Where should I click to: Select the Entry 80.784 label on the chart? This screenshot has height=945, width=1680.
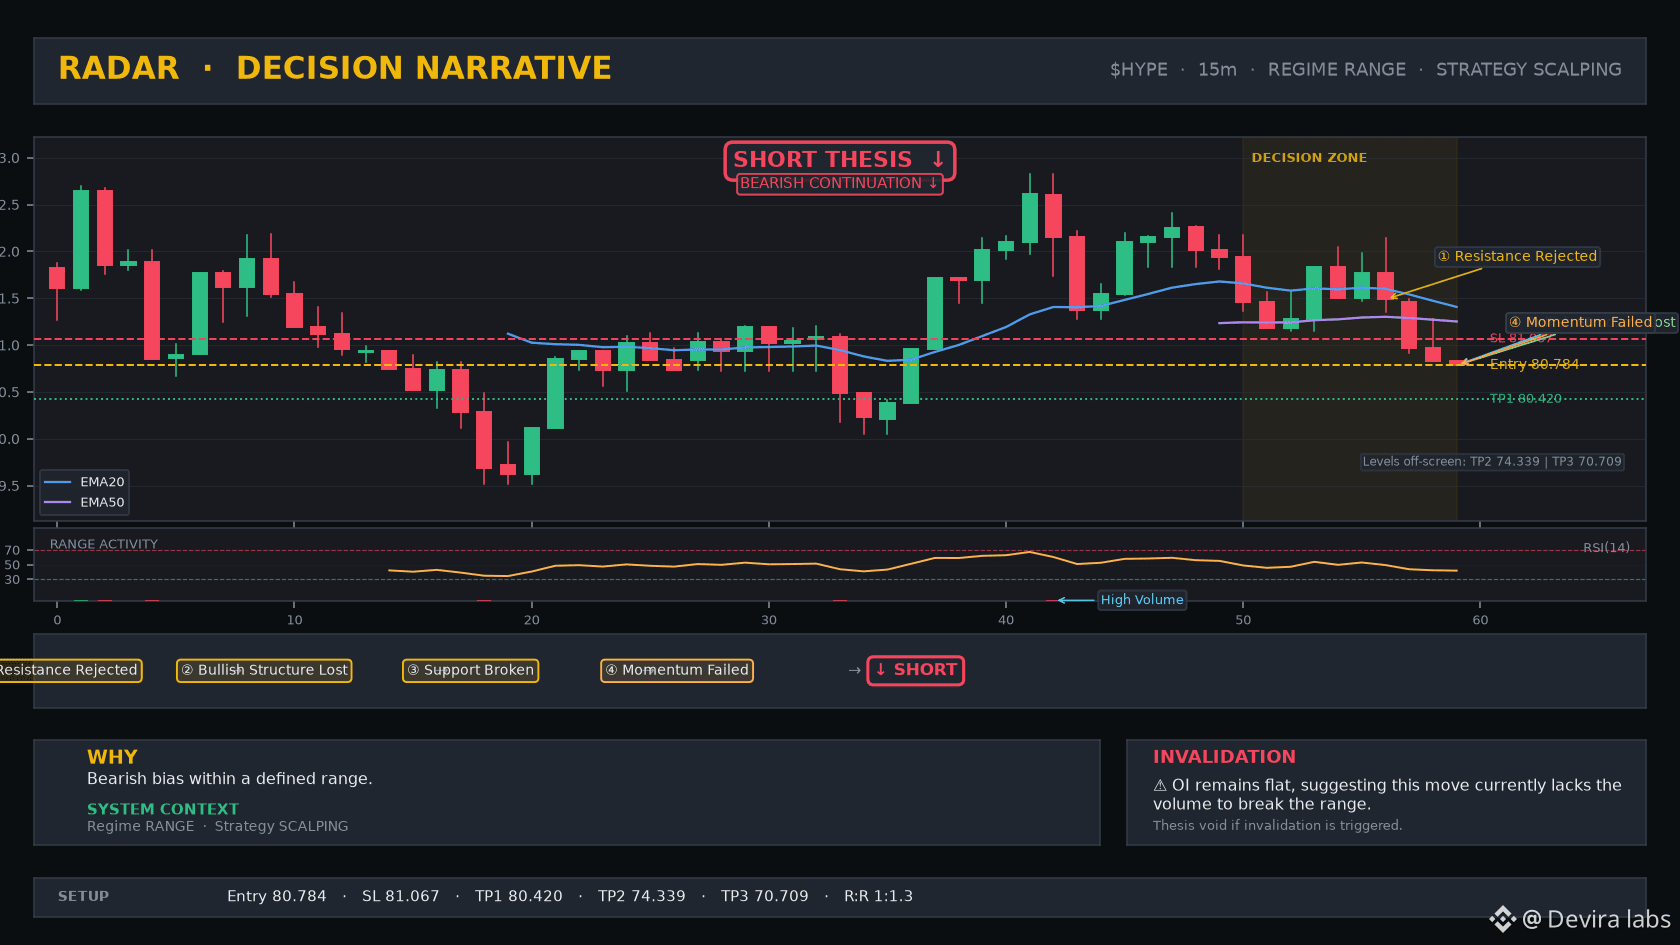1534,364
